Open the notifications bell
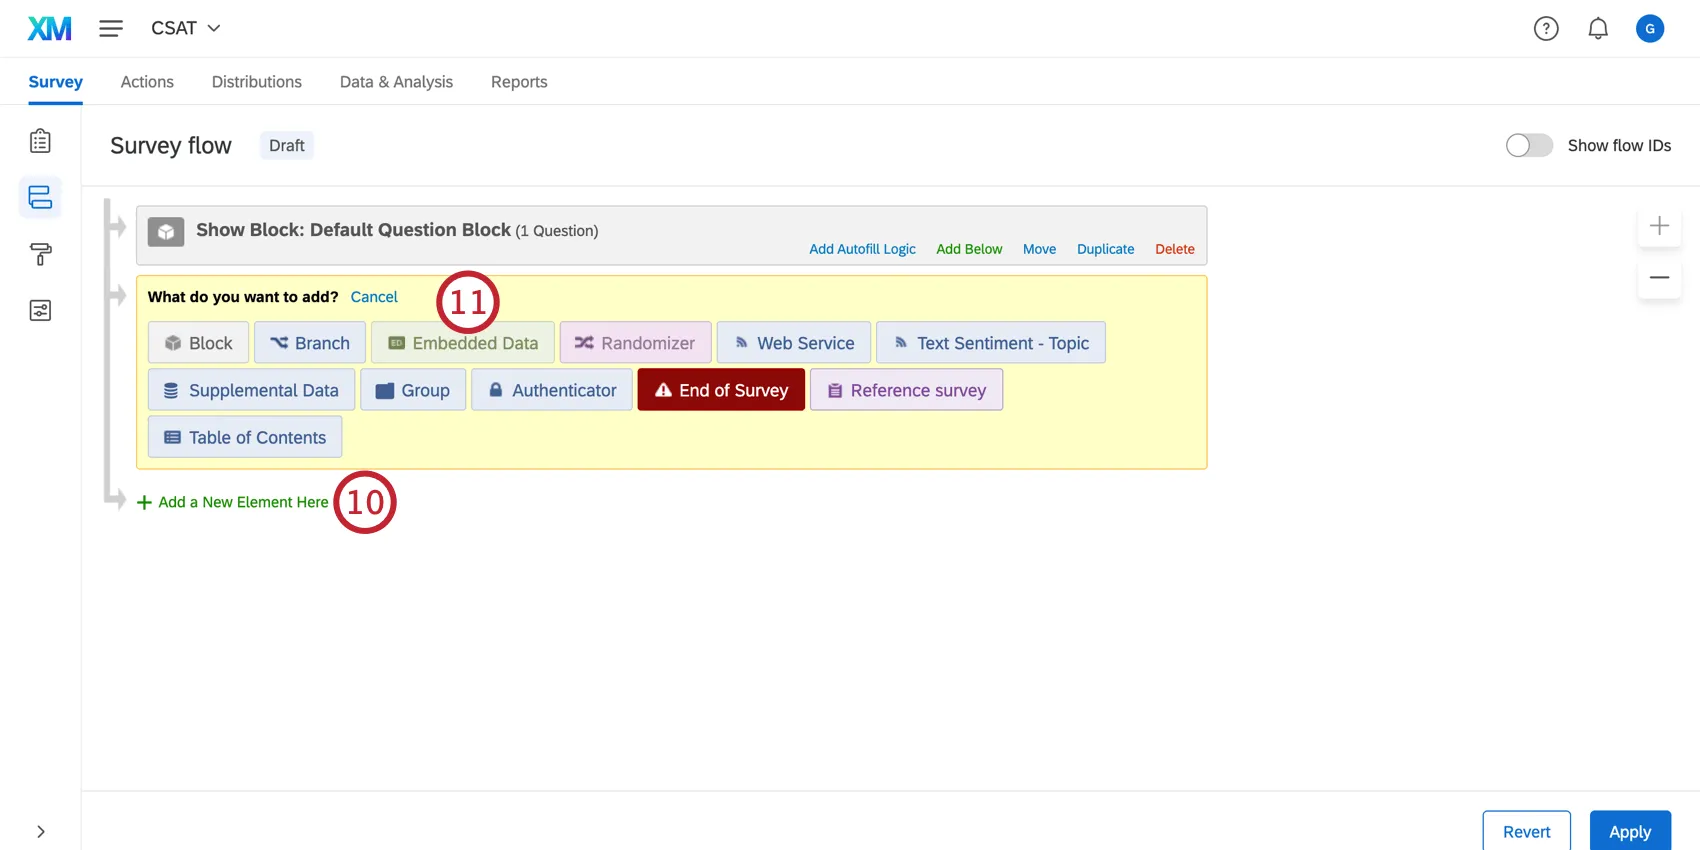Screen dimensions: 1700x850 (x=1598, y=29)
